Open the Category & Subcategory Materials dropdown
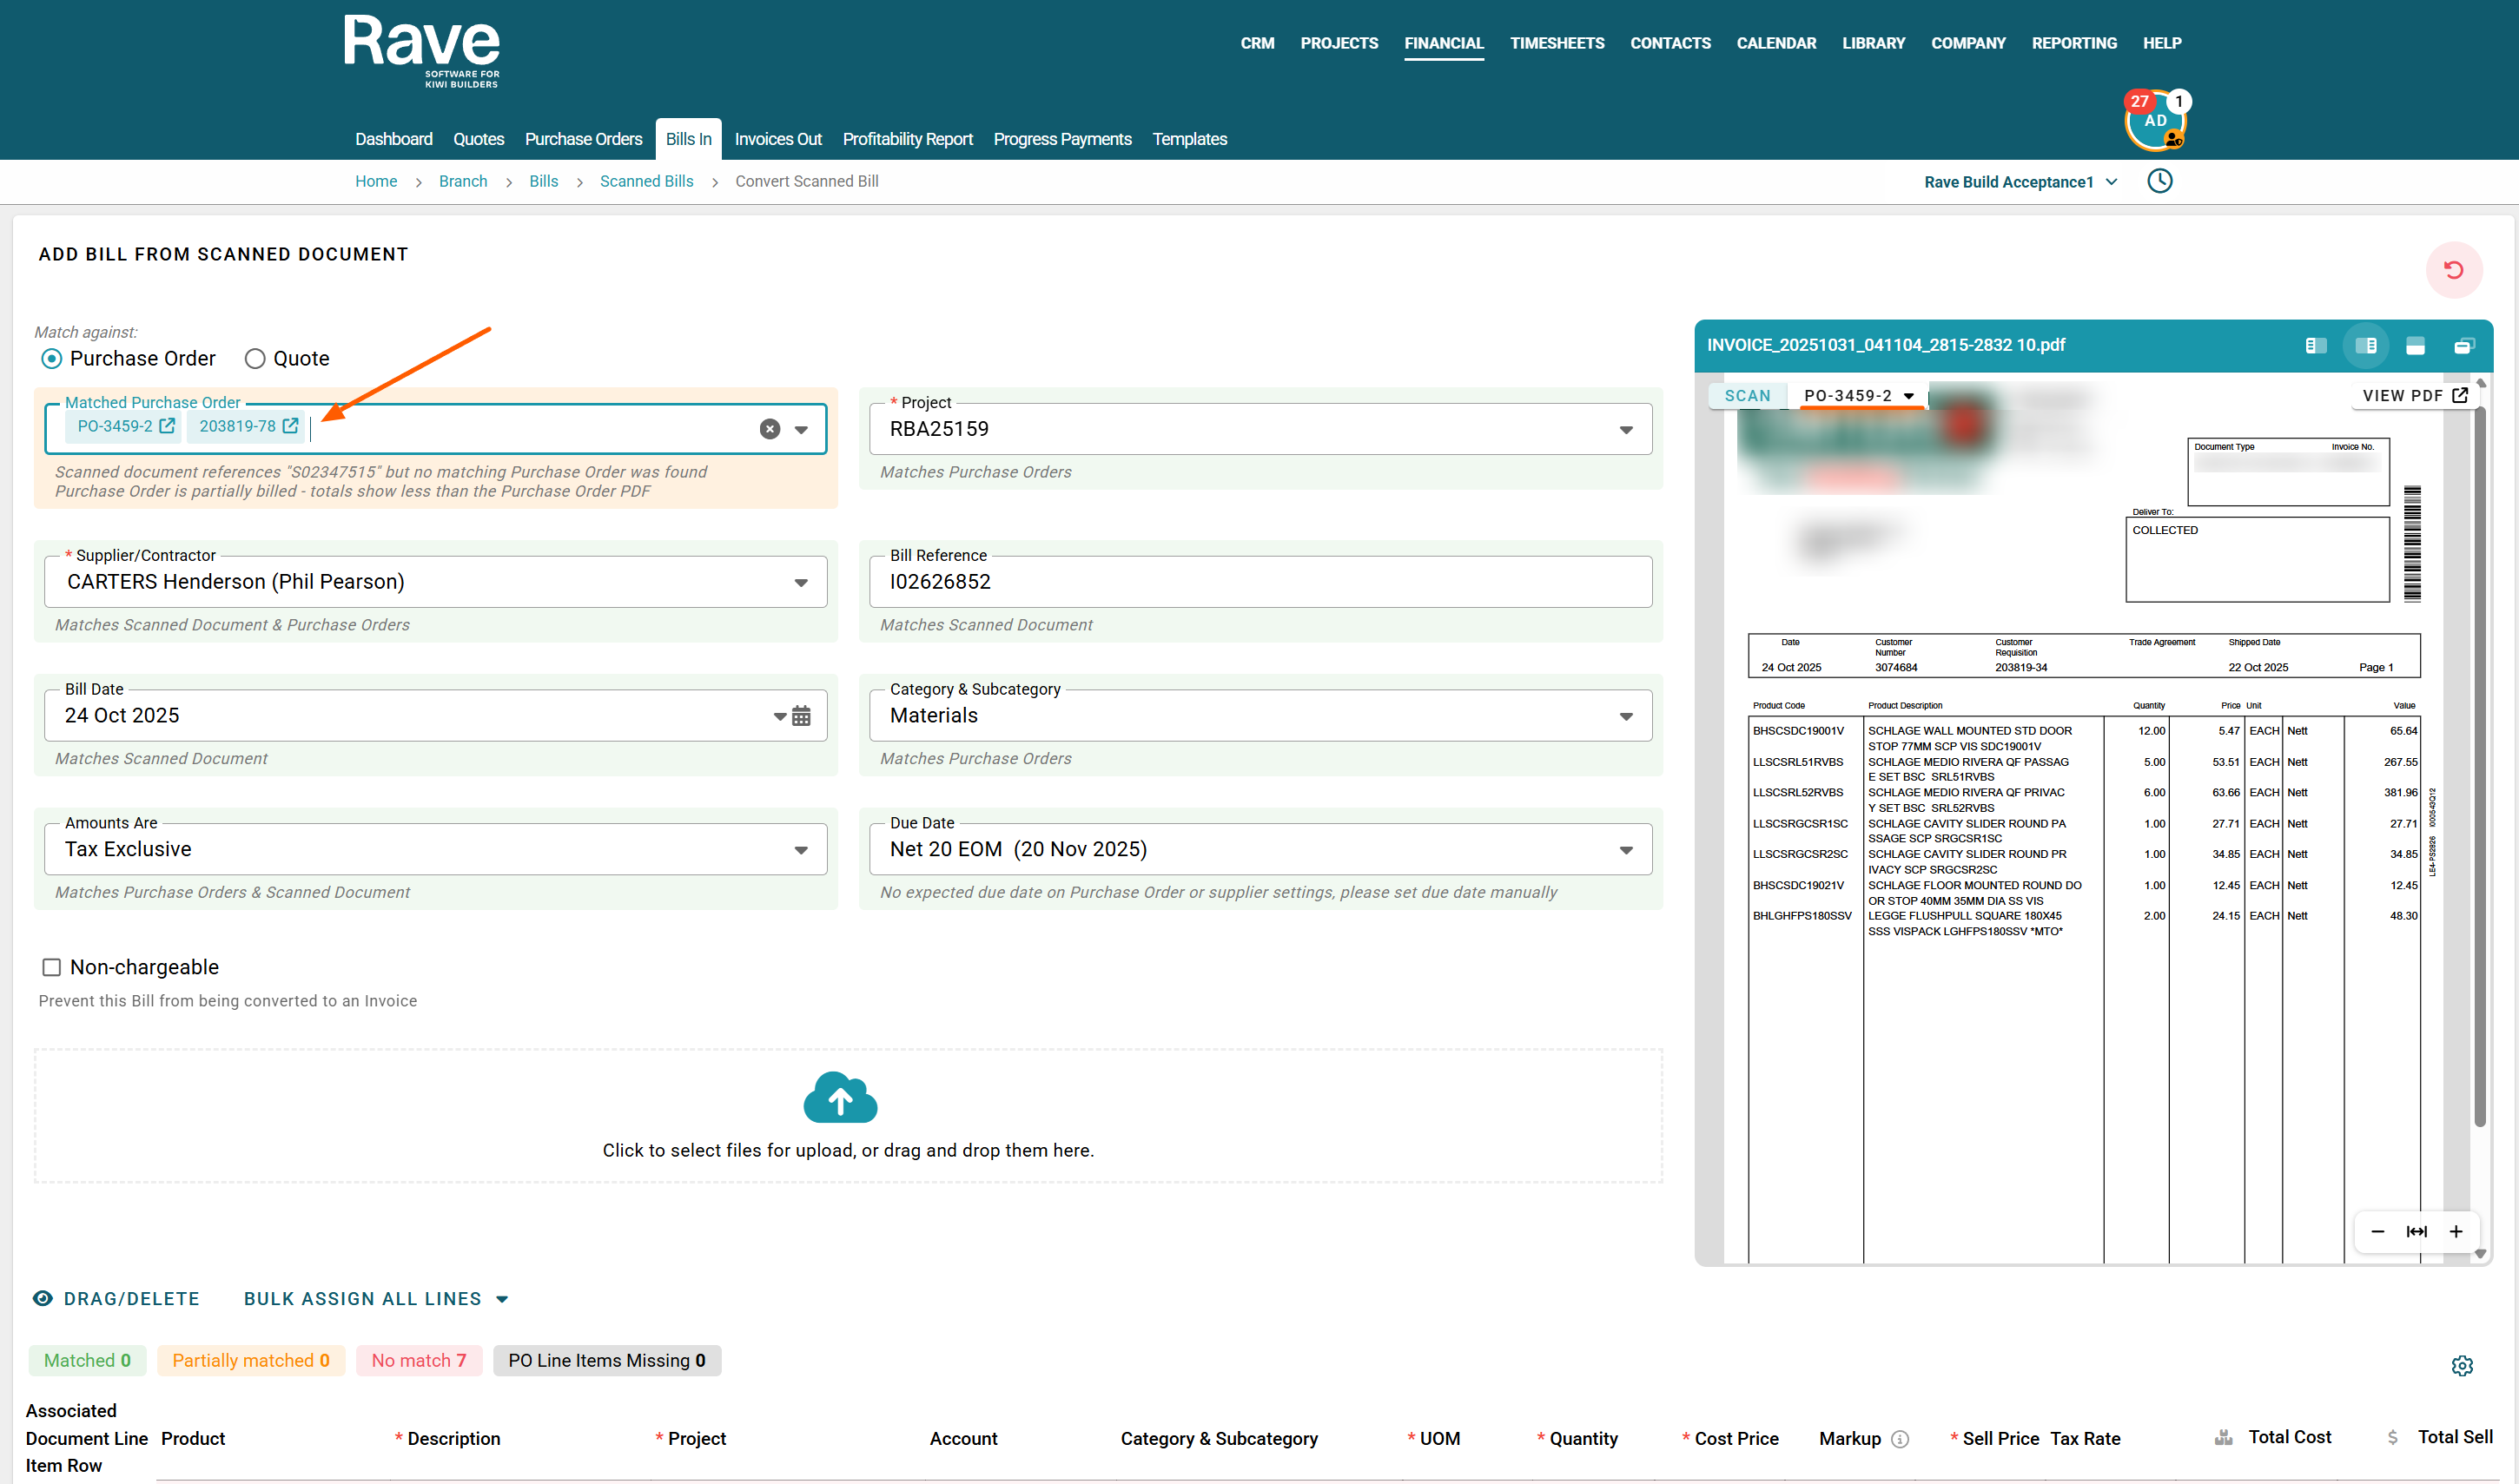 (1626, 717)
